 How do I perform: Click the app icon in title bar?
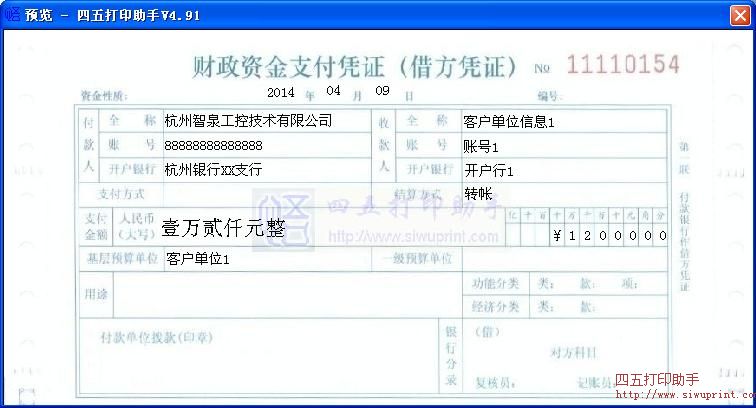(13, 15)
